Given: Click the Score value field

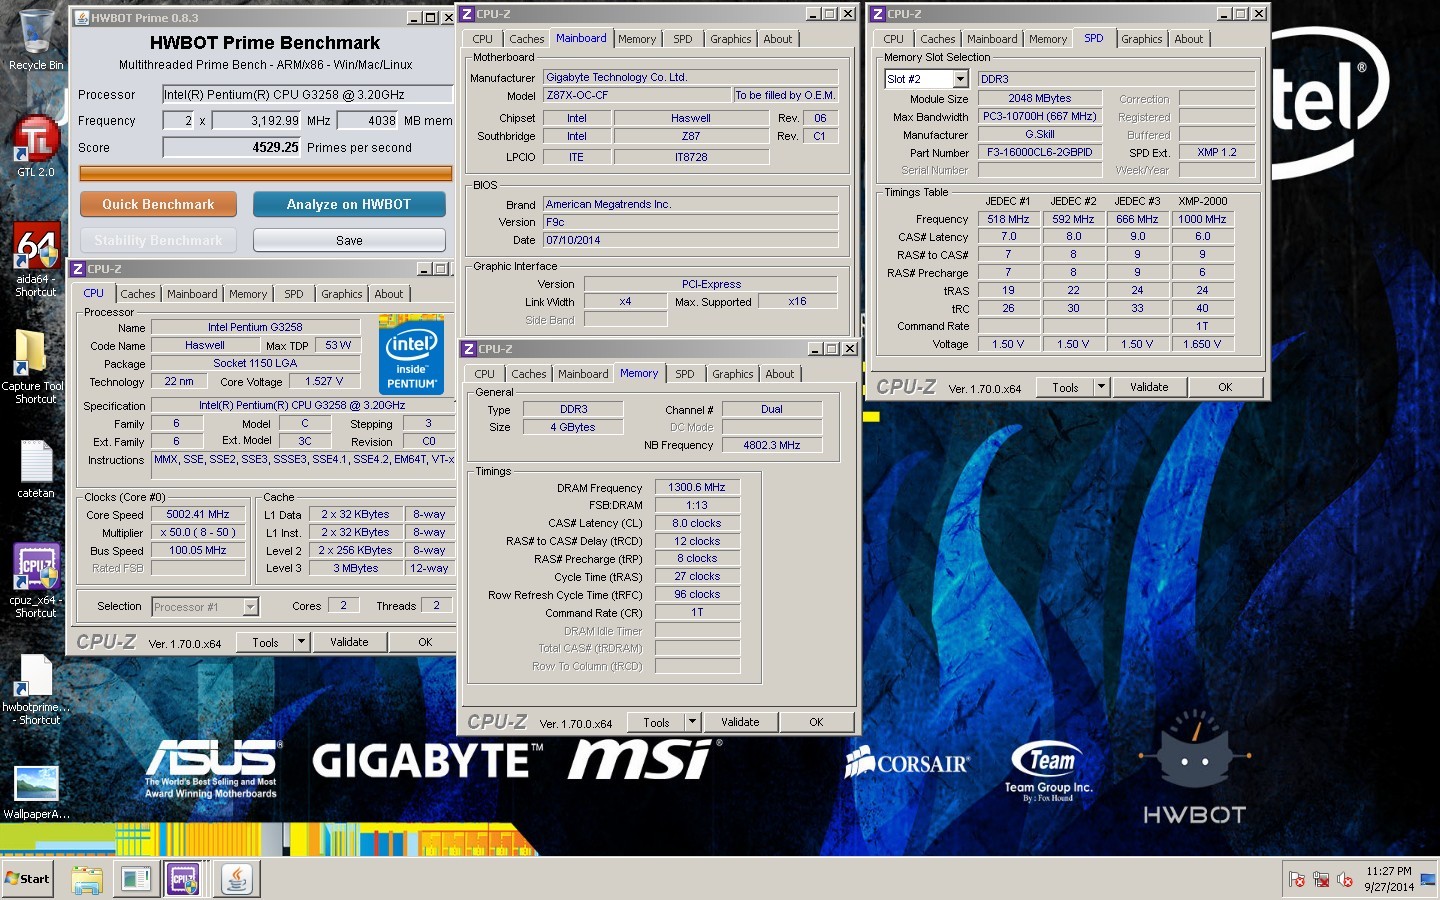Looking at the screenshot, I should [232, 147].
